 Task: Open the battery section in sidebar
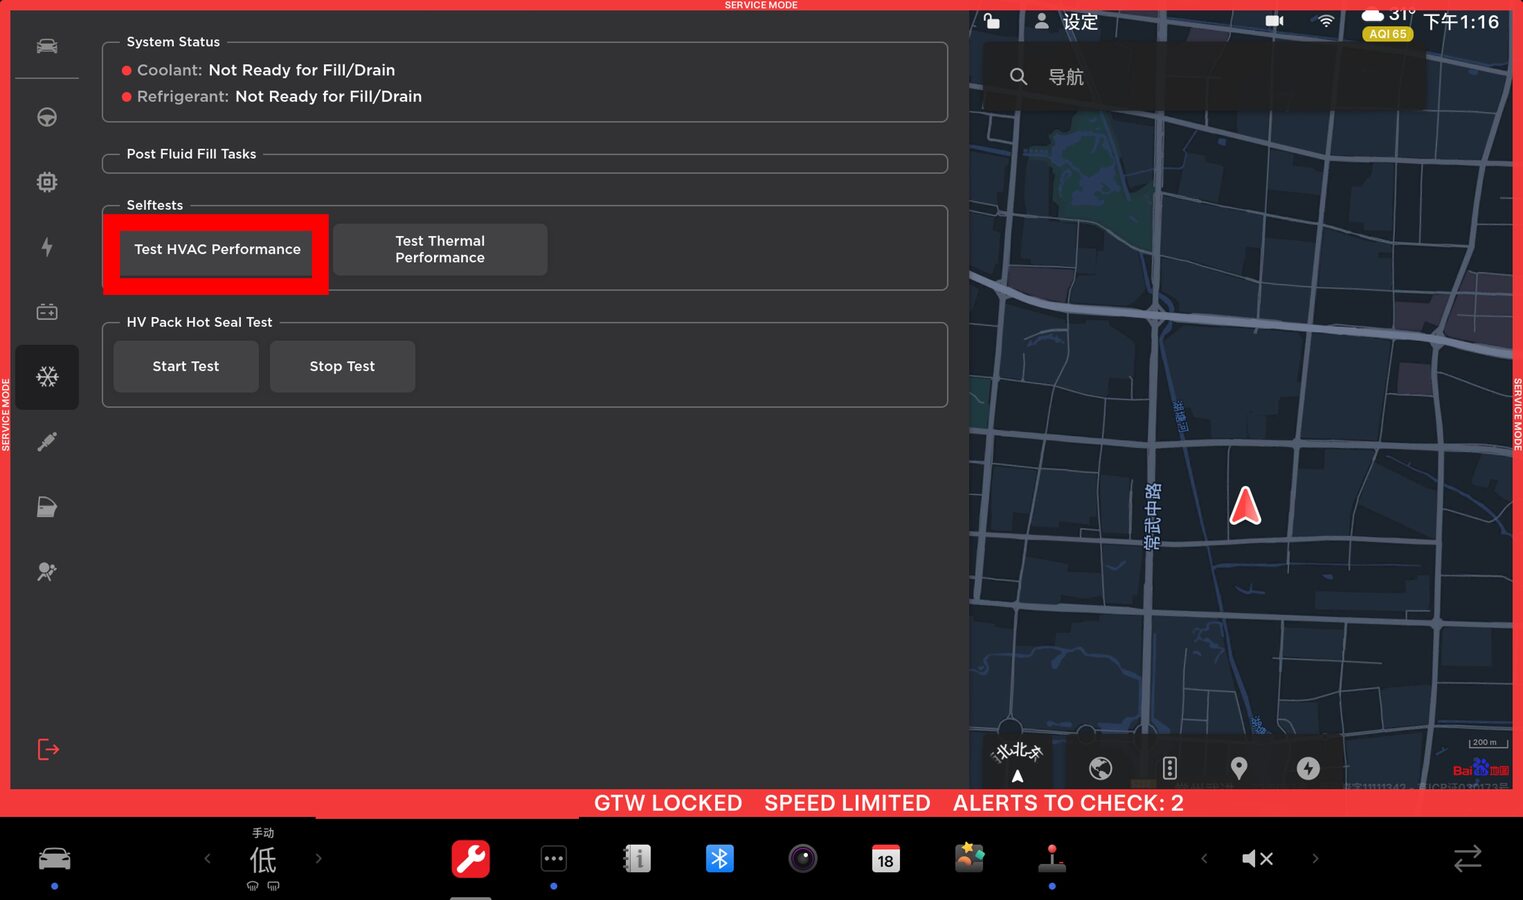47,312
